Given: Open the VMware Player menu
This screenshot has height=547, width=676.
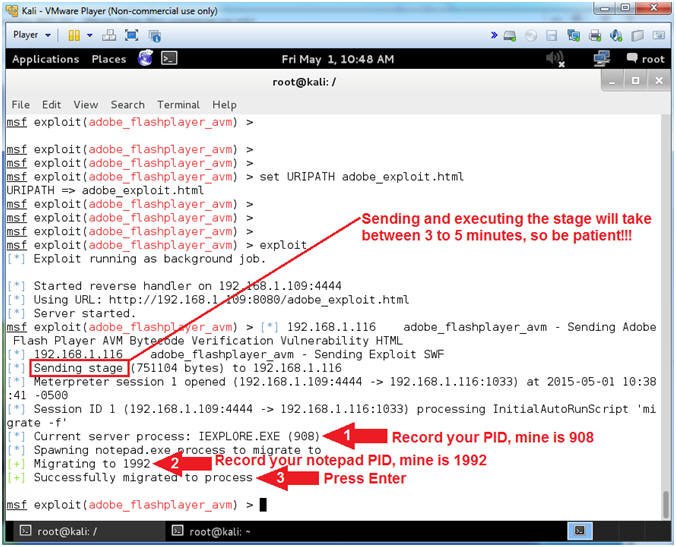Looking at the screenshot, I should tap(31, 35).
